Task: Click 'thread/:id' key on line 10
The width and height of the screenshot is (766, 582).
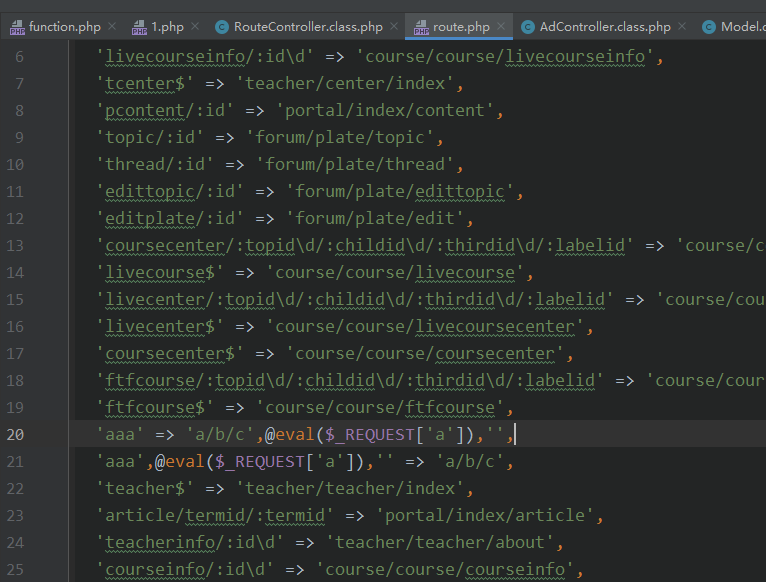Action: tap(154, 164)
